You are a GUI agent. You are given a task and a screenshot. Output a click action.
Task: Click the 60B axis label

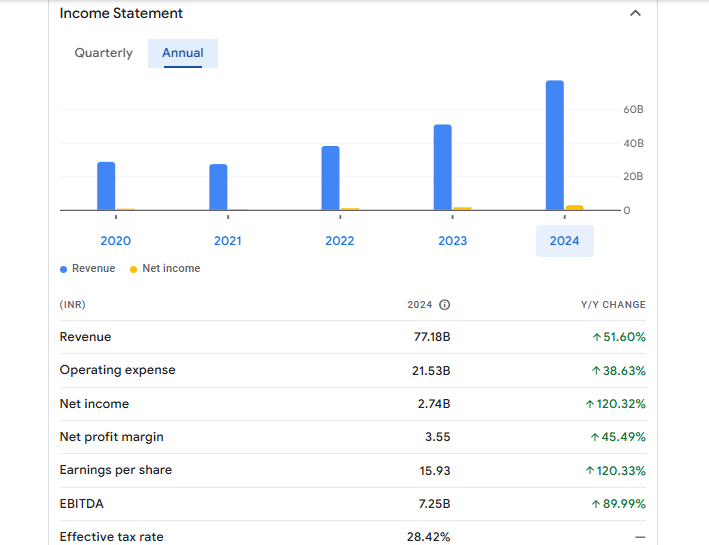(x=633, y=109)
